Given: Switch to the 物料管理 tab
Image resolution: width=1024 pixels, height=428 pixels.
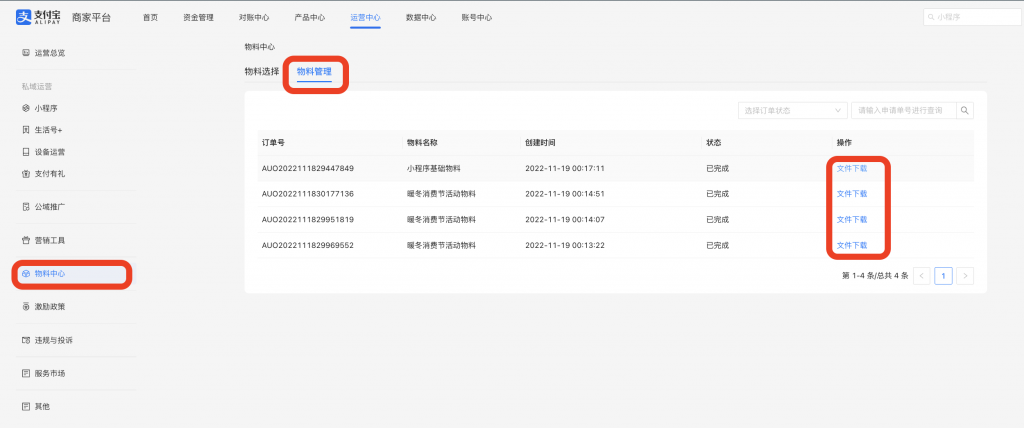Looking at the screenshot, I should pyautogui.click(x=314, y=71).
